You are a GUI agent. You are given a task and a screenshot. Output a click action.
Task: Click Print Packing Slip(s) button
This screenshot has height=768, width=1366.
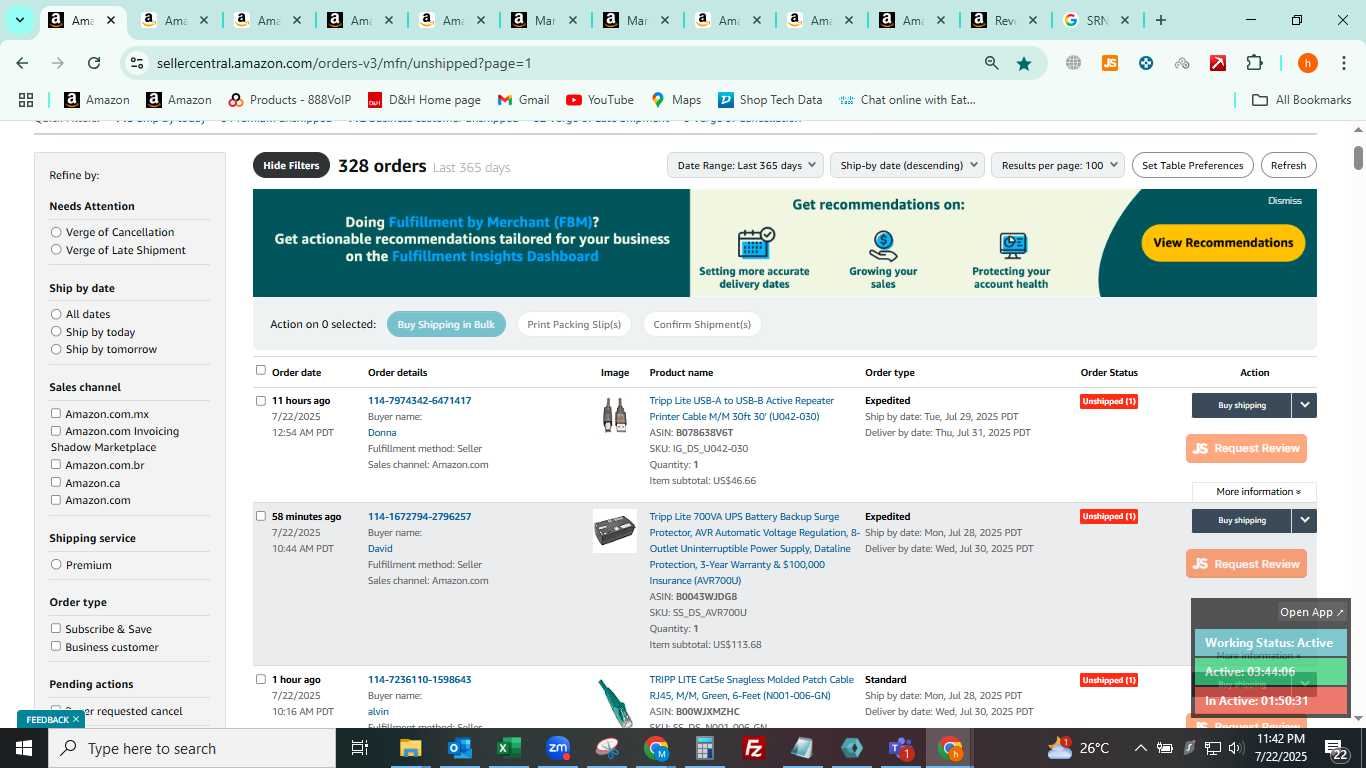click(574, 324)
